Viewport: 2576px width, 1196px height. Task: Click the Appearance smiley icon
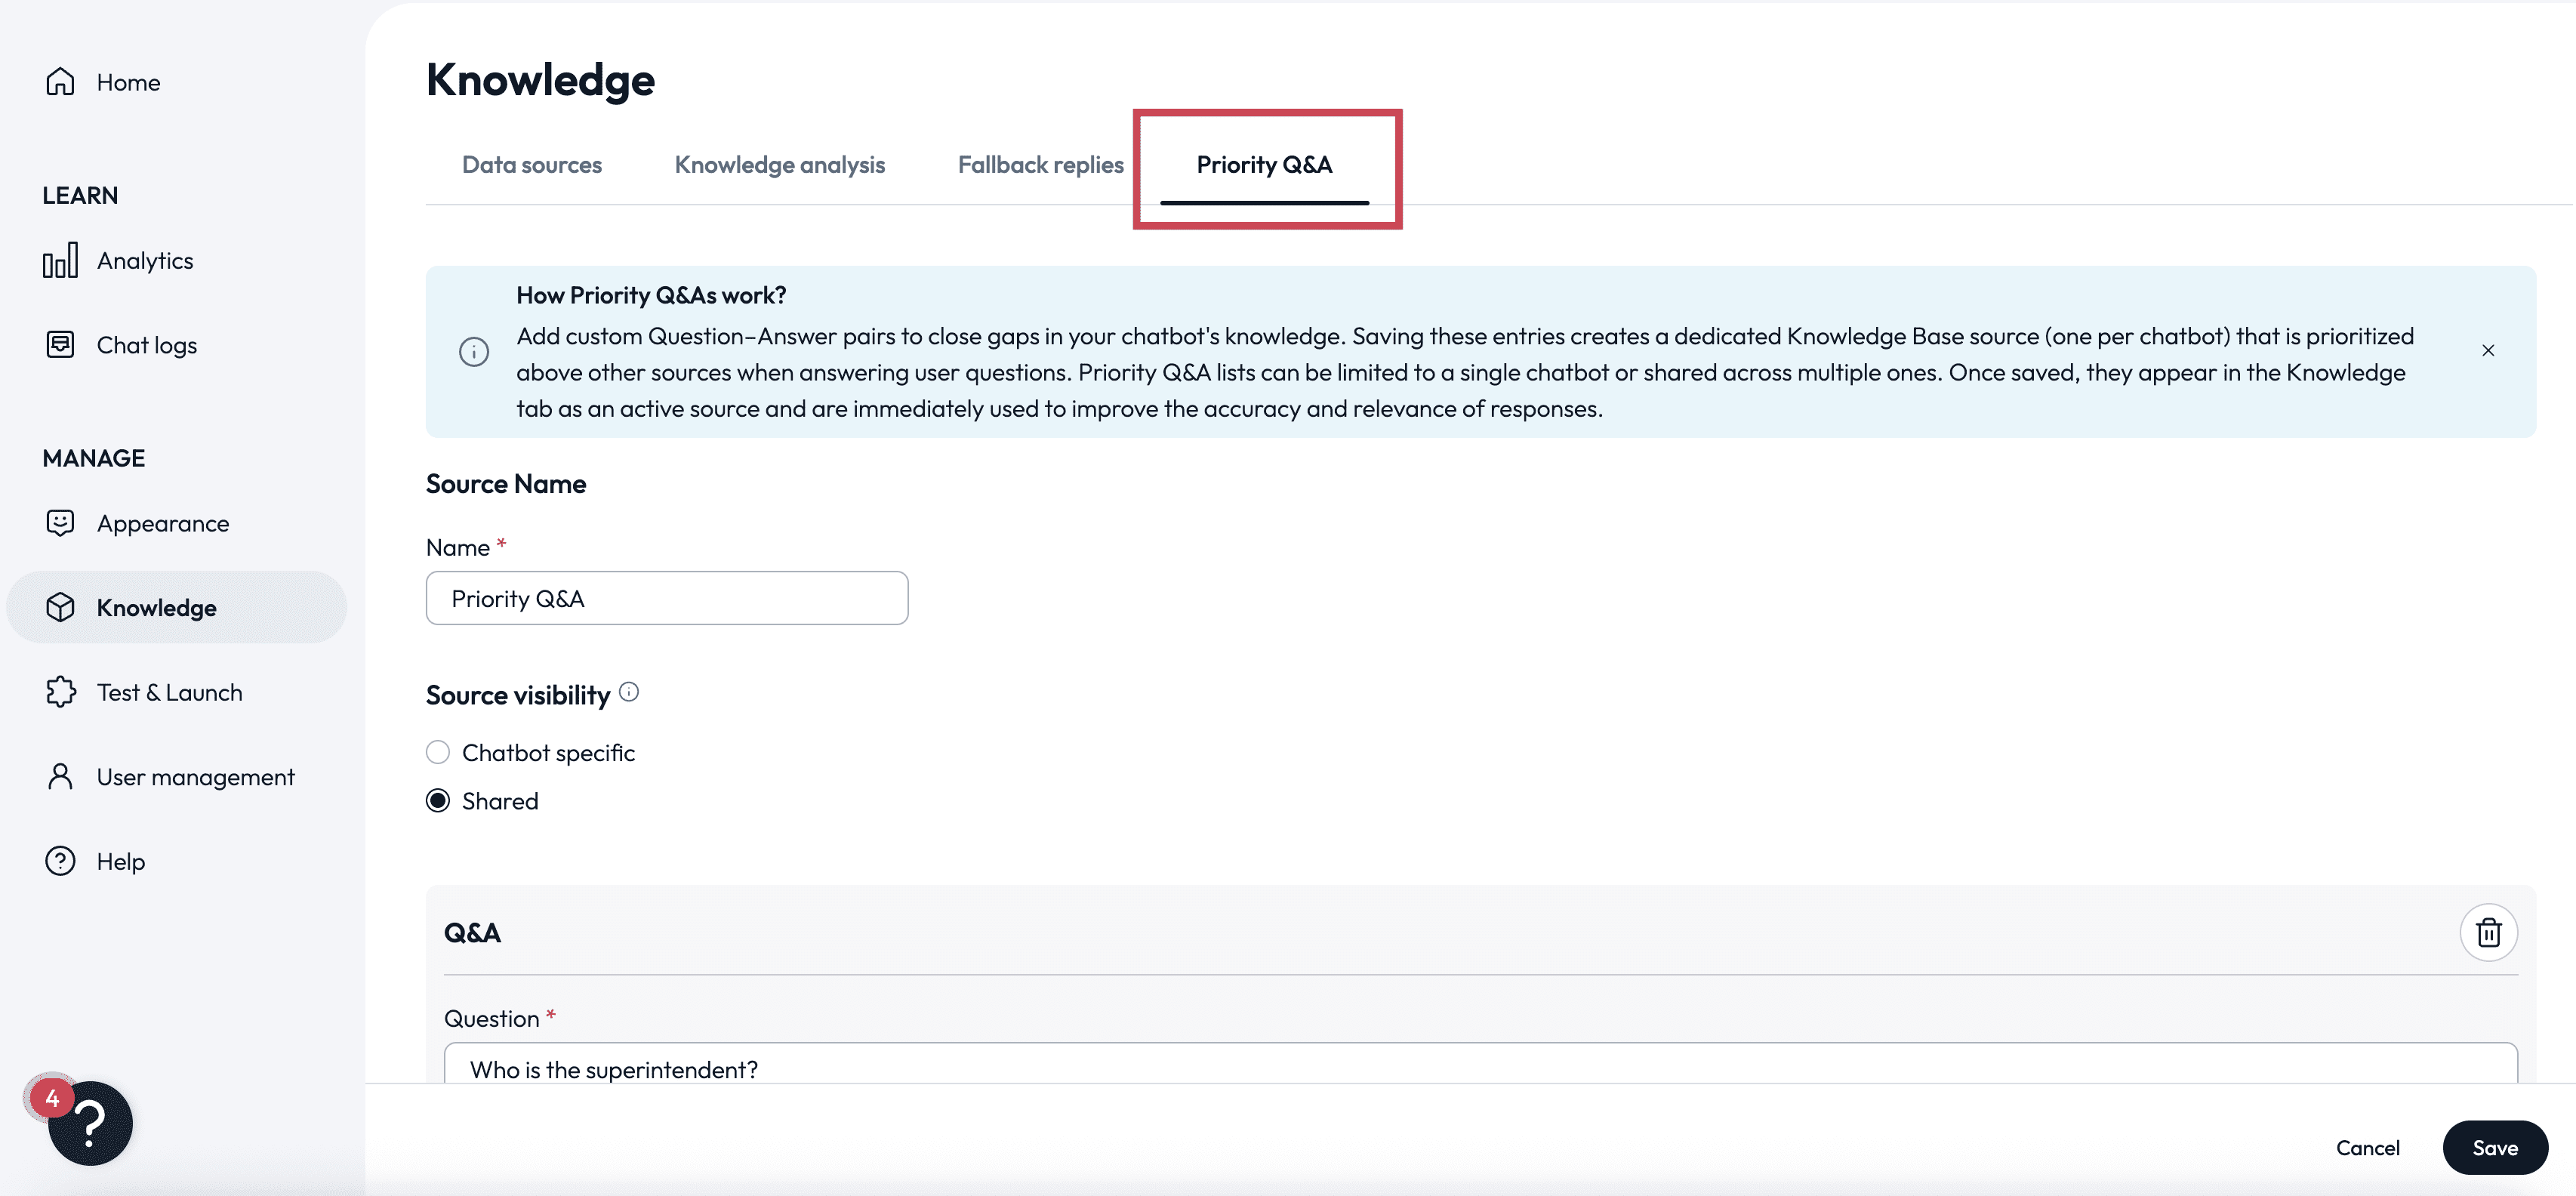[x=60, y=523]
